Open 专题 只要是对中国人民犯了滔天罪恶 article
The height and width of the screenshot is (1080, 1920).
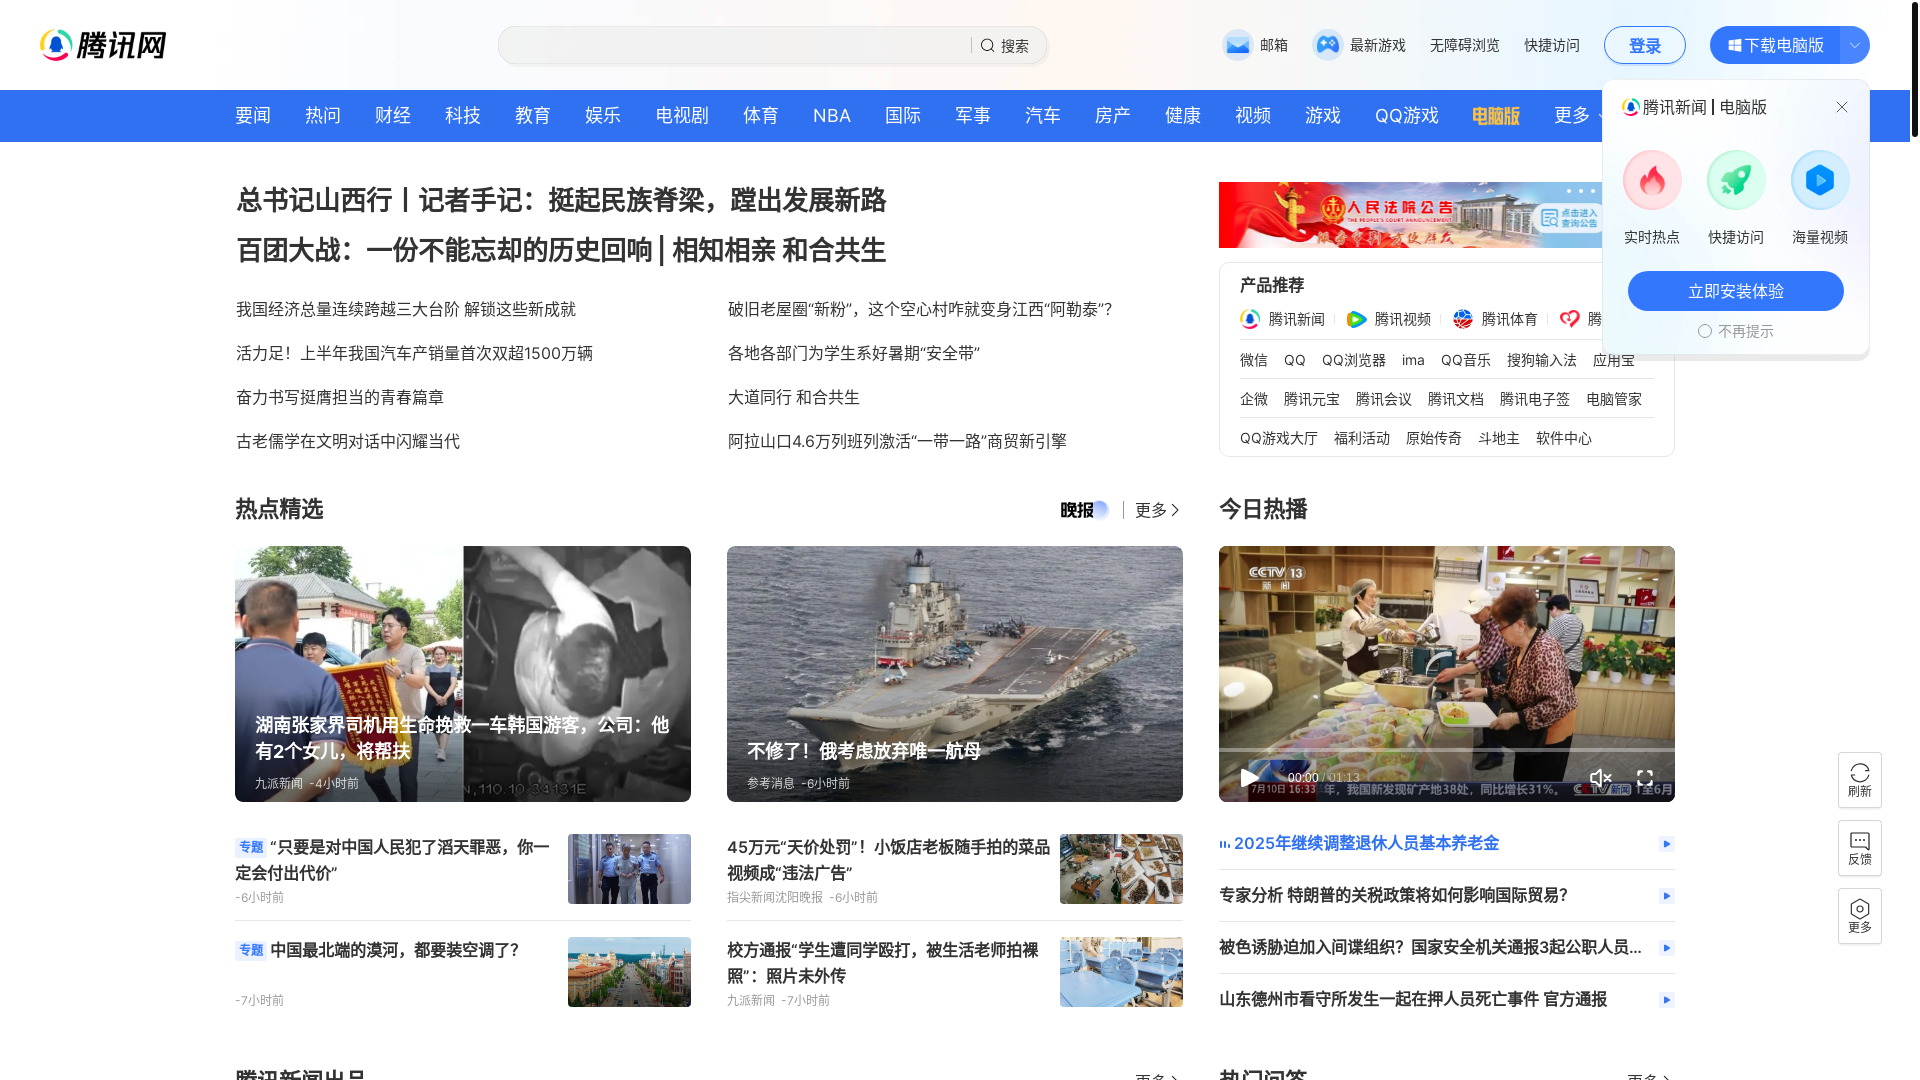pyautogui.click(x=393, y=860)
